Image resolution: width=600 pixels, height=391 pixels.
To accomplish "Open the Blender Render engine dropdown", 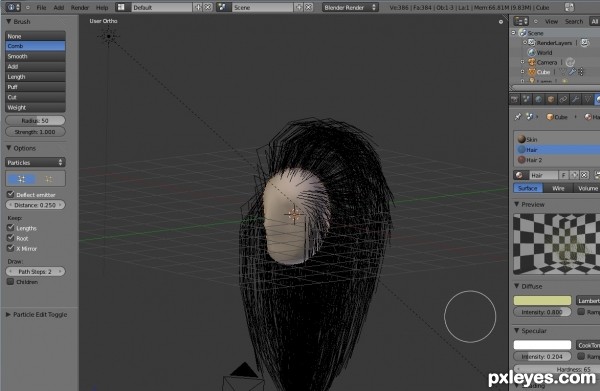I will (350, 7).
